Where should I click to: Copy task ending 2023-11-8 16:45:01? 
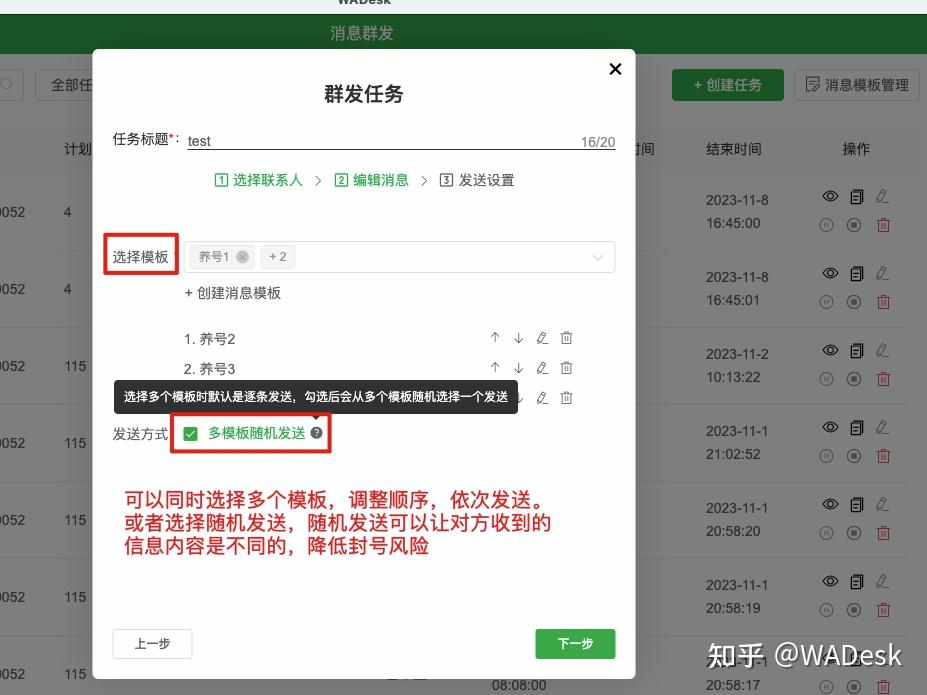[857, 273]
